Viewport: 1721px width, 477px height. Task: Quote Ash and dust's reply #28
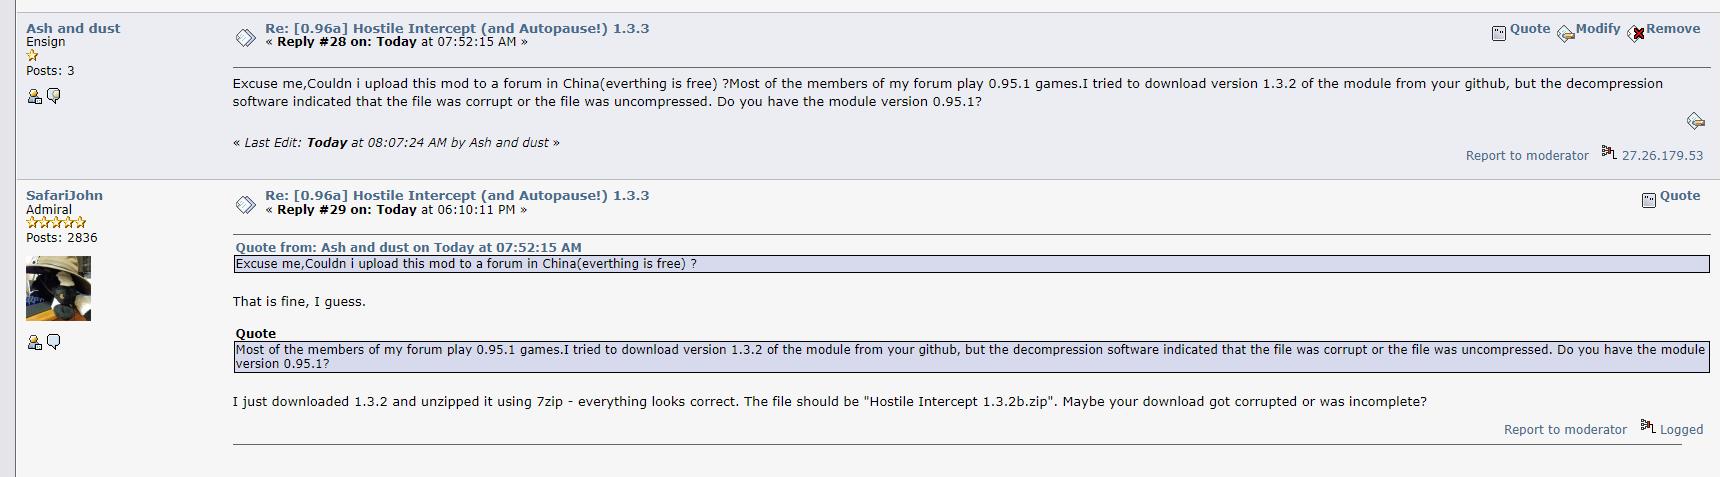click(x=1529, y=29)
